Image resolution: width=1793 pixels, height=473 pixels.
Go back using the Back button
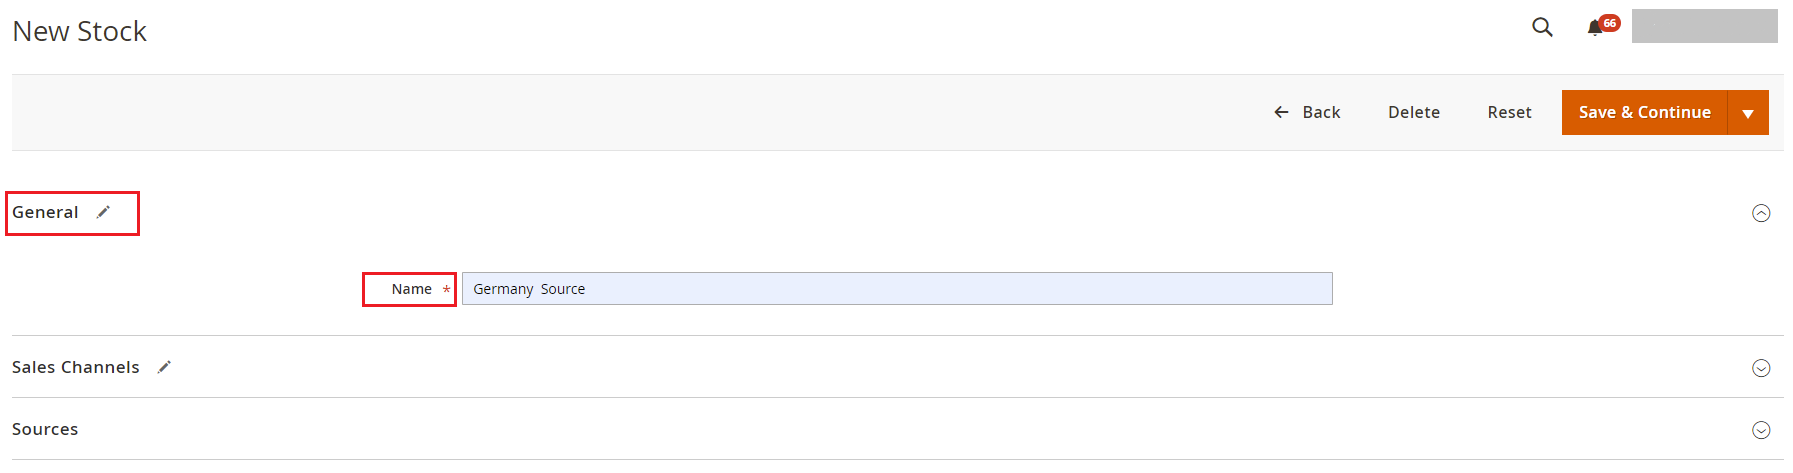click(x=1321, y=112)
